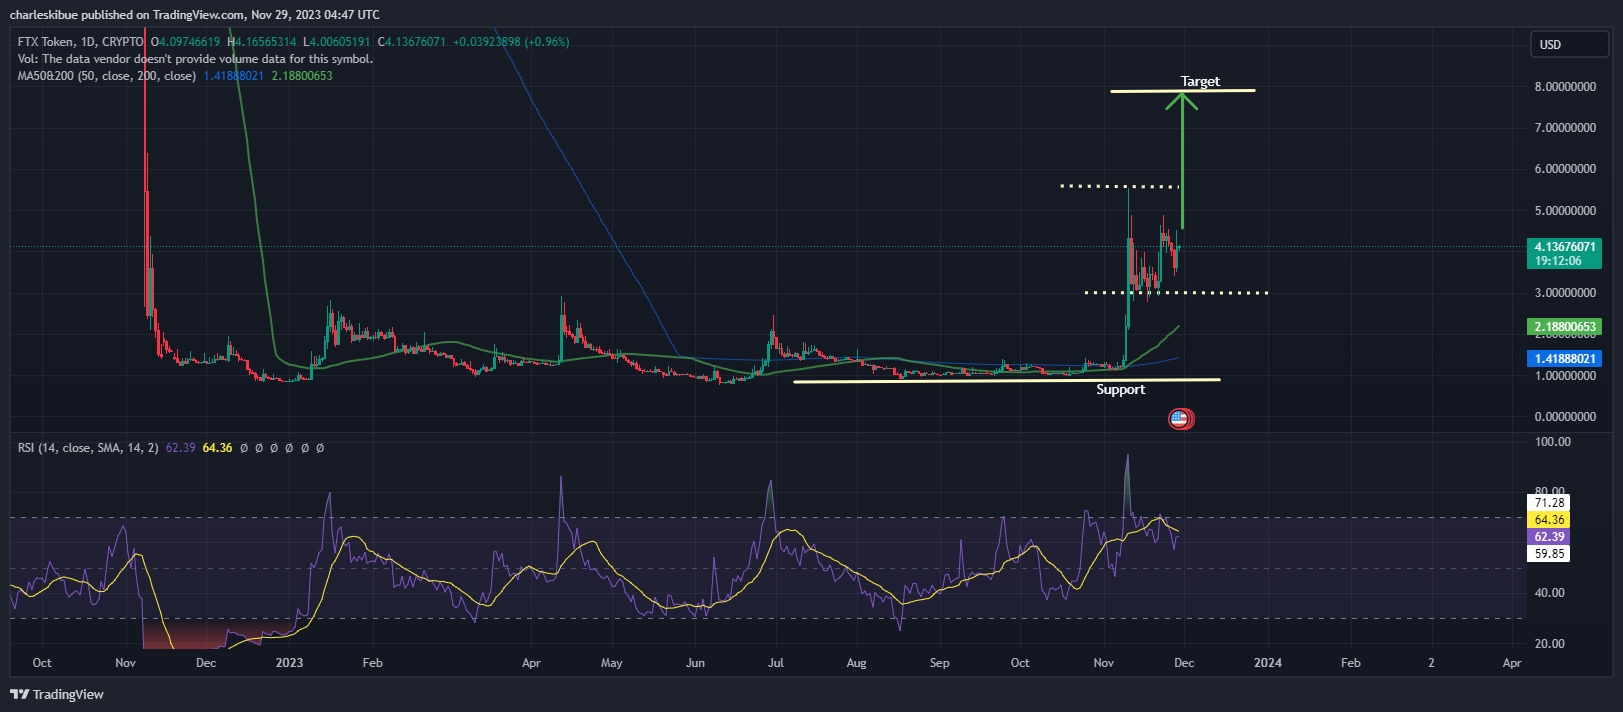Click the 71.28 RSI axis label
This screenshot has width=1623, height=712.
pyautogui.click(x=1549, y=503)
